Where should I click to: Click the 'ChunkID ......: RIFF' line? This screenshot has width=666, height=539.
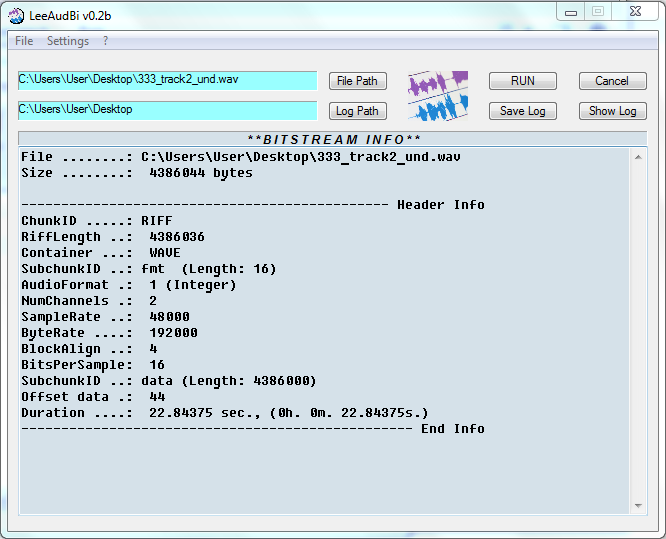tap(97, 221)
